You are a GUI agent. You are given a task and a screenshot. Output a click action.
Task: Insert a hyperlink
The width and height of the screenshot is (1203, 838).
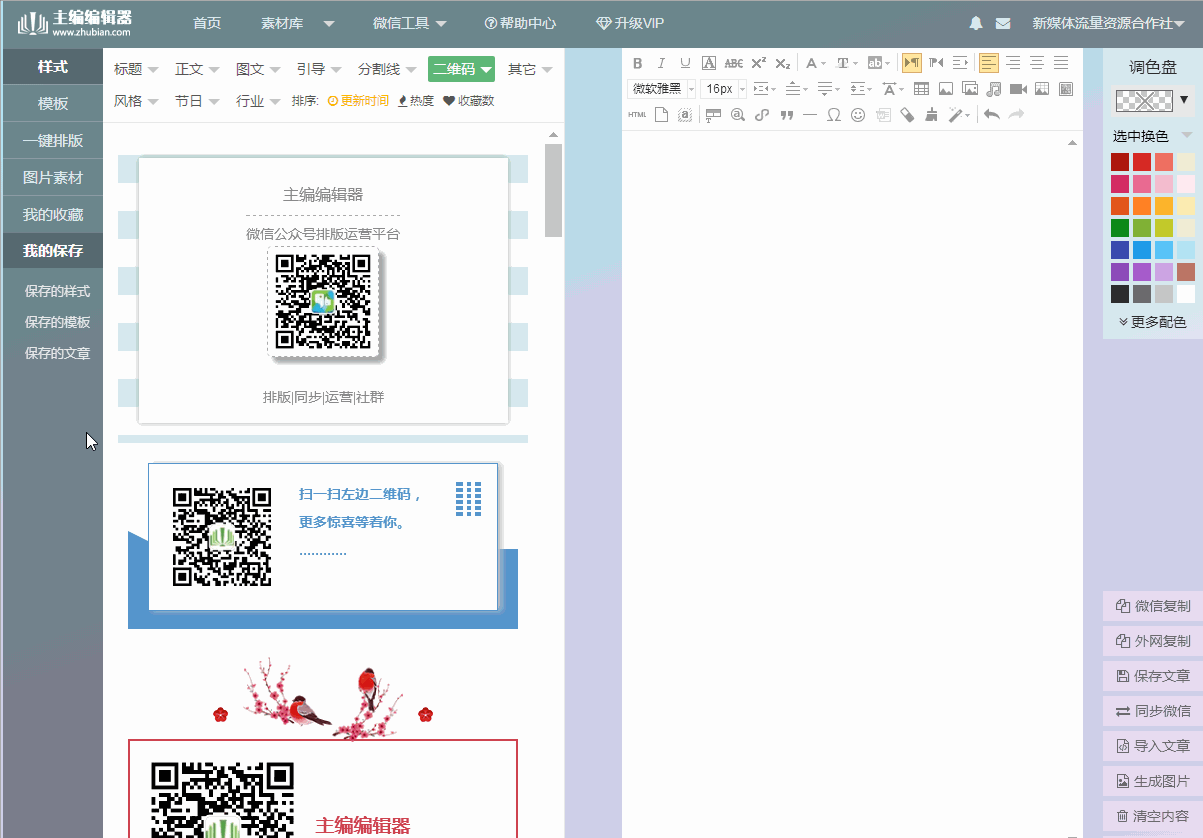click(x=762, y=115)
